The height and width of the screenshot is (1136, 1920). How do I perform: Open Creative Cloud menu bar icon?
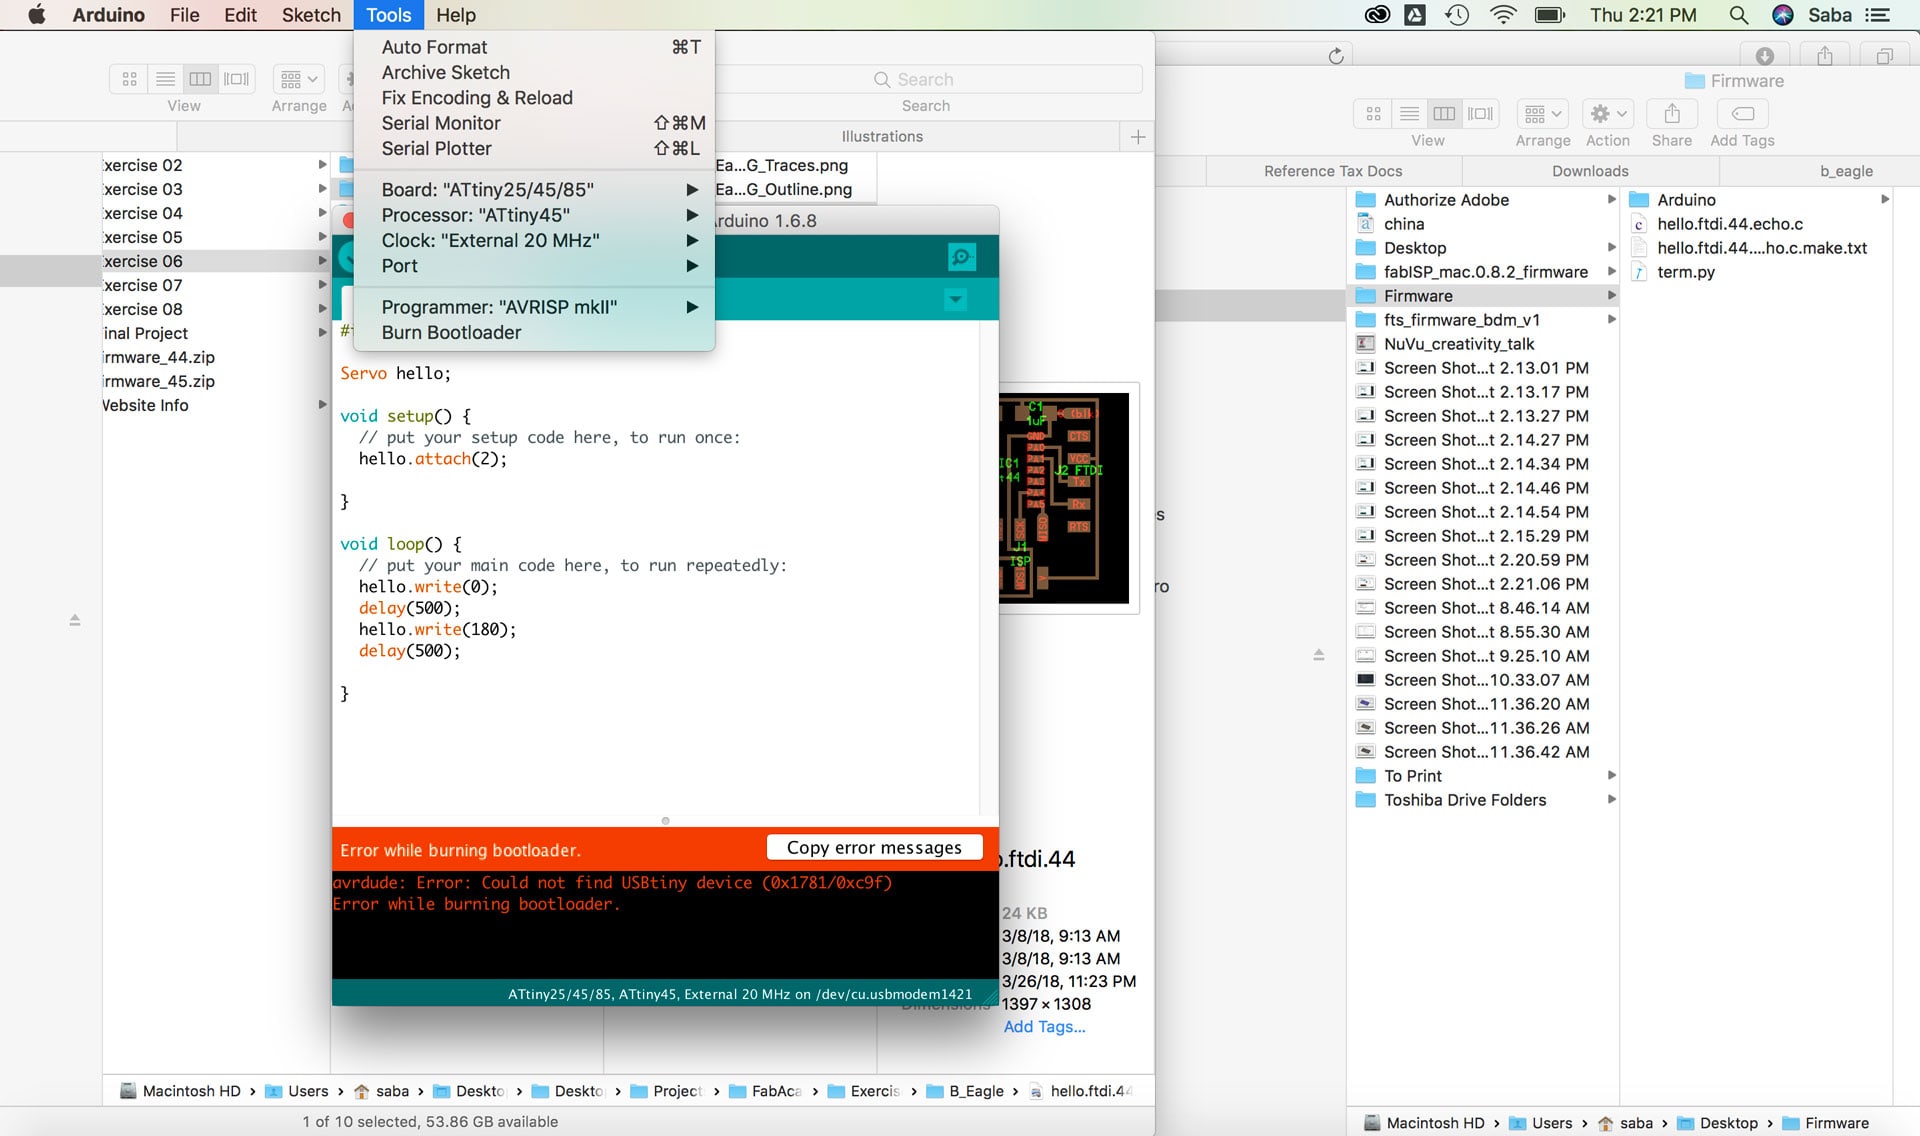1377,15
